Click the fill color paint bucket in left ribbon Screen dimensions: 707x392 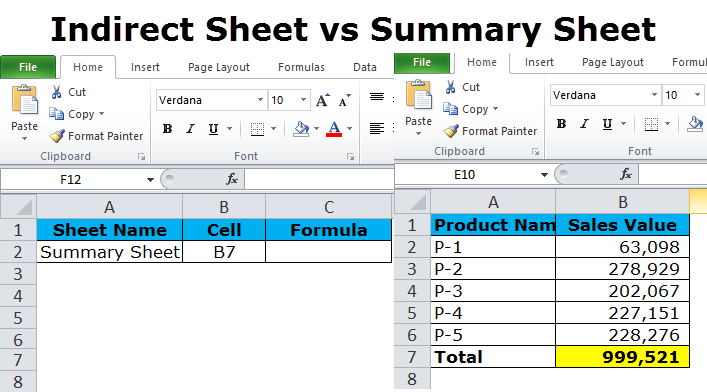click(301, 129)
